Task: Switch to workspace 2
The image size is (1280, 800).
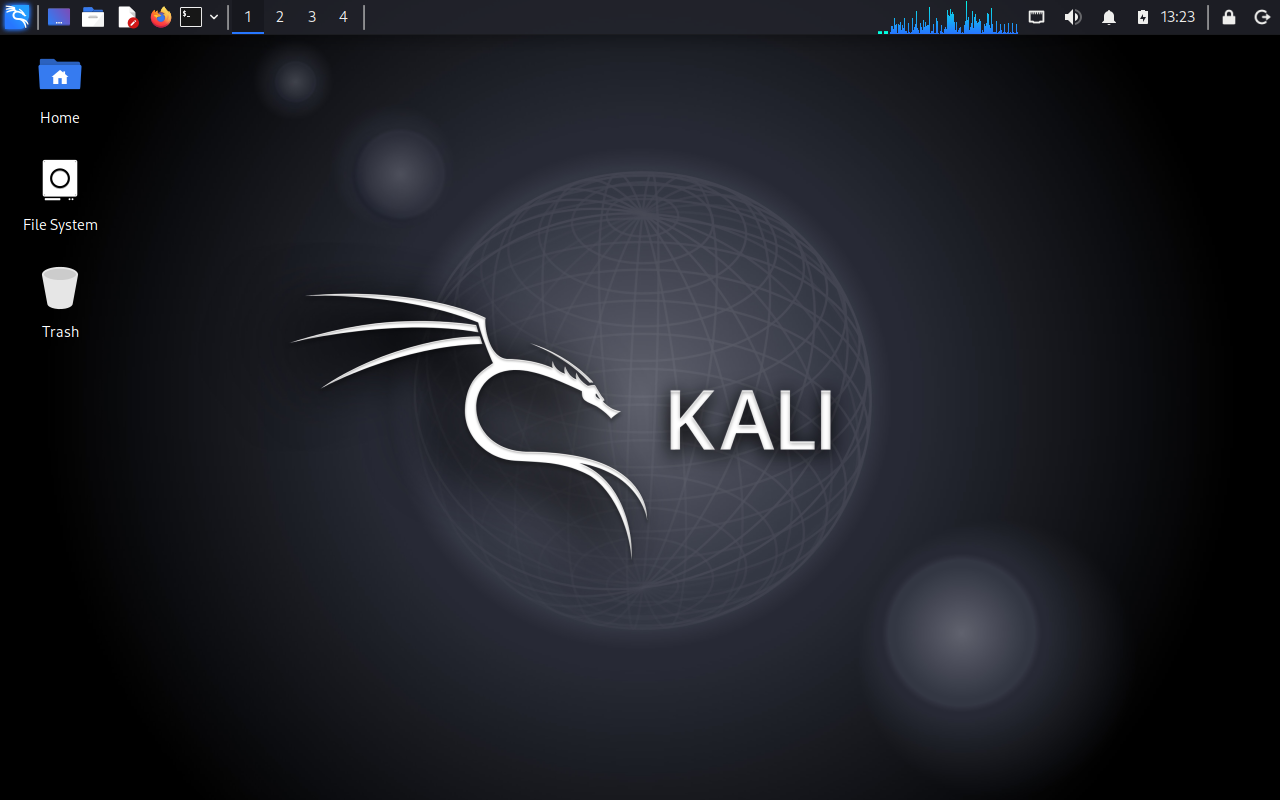Action: click(280, 17)
